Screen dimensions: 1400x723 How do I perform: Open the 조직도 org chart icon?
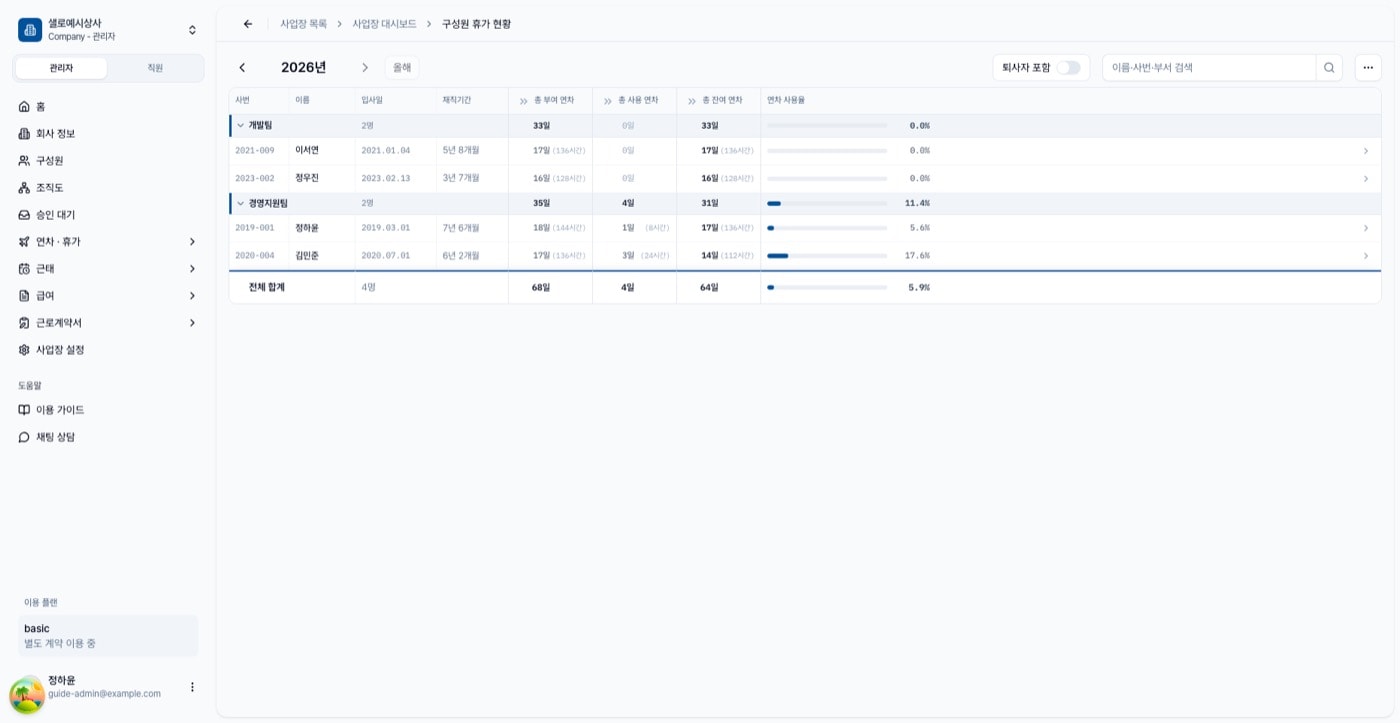coord(25,187)
